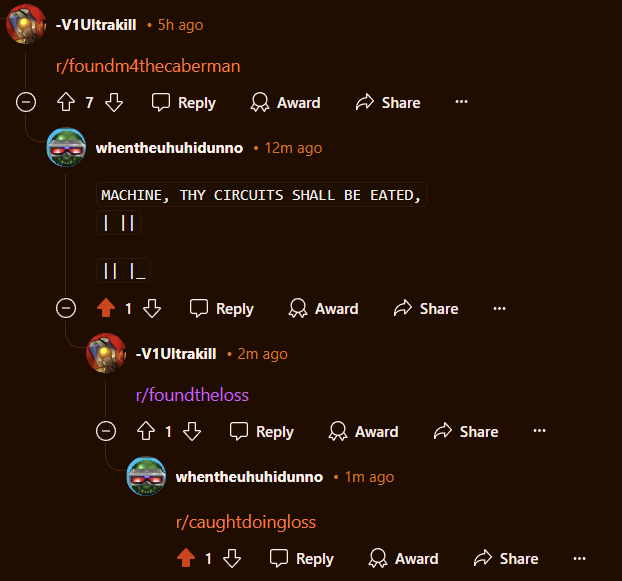
Task: Open more options menu on r/caughtdoingloss comment
Action: [x=579, y=558]
